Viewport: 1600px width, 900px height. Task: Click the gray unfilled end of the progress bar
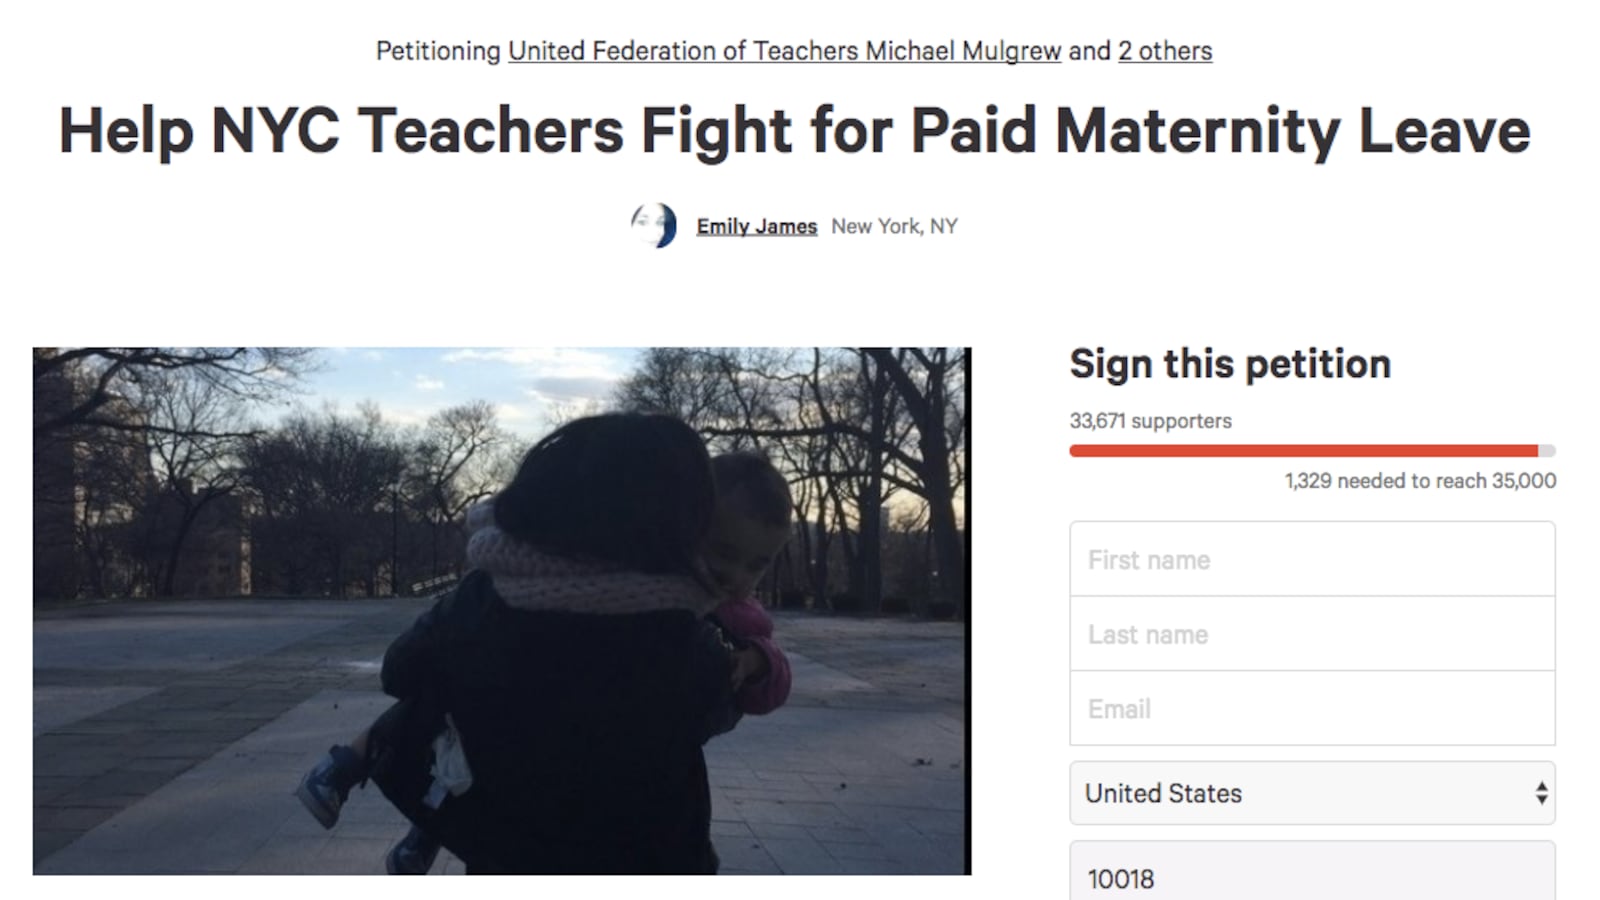click(x=1547, y=451)
